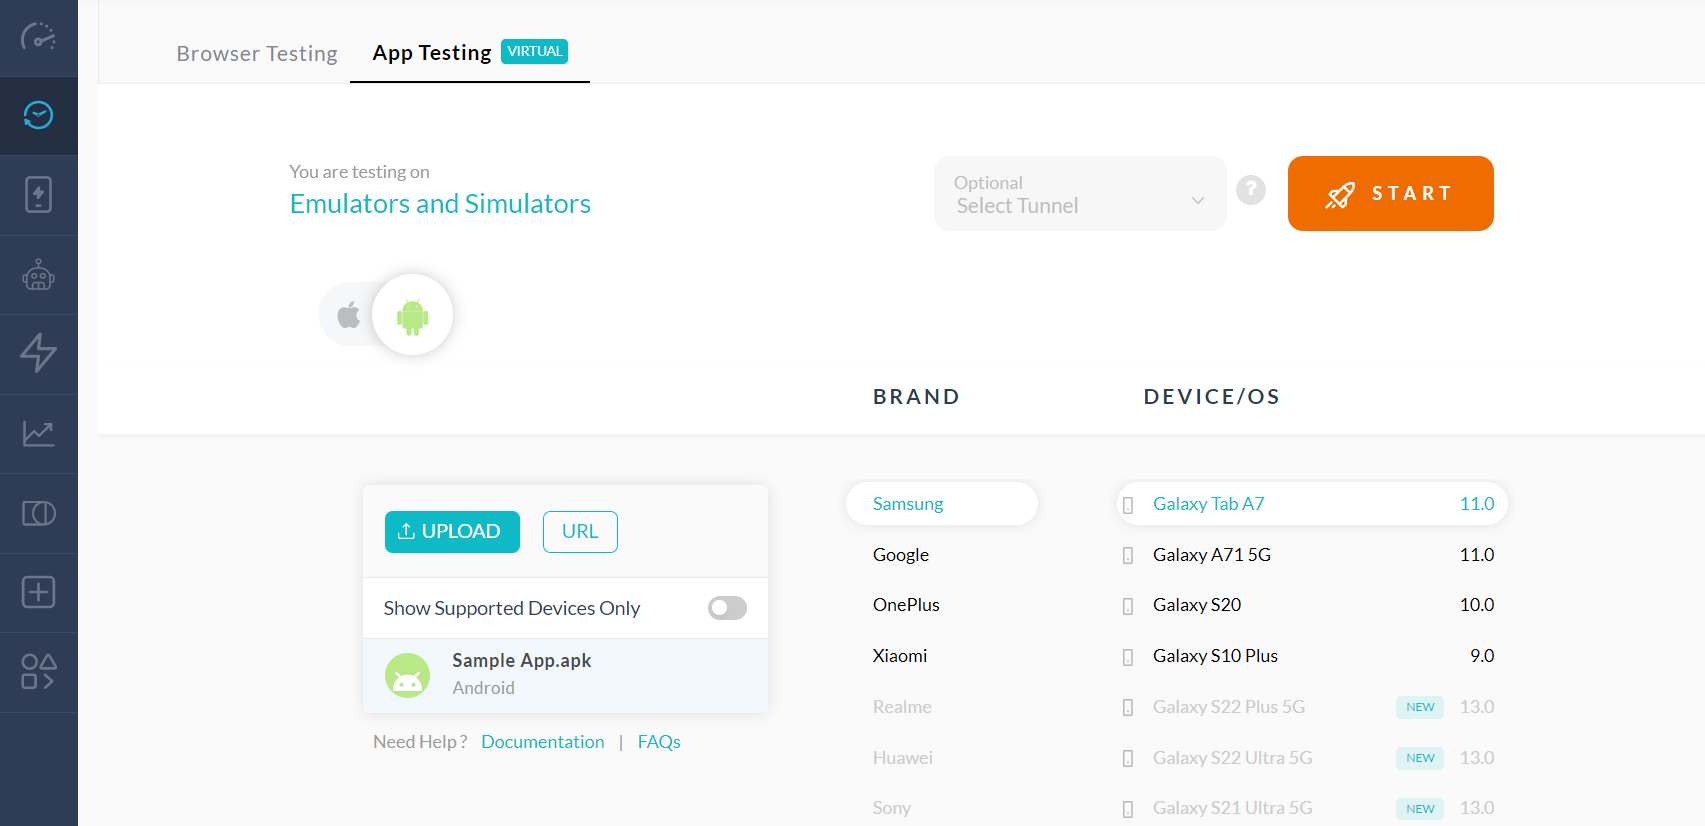Click the tunnel help question mark icon
The width and height of the screenshot is (1705, 826).
point(1251,190)
